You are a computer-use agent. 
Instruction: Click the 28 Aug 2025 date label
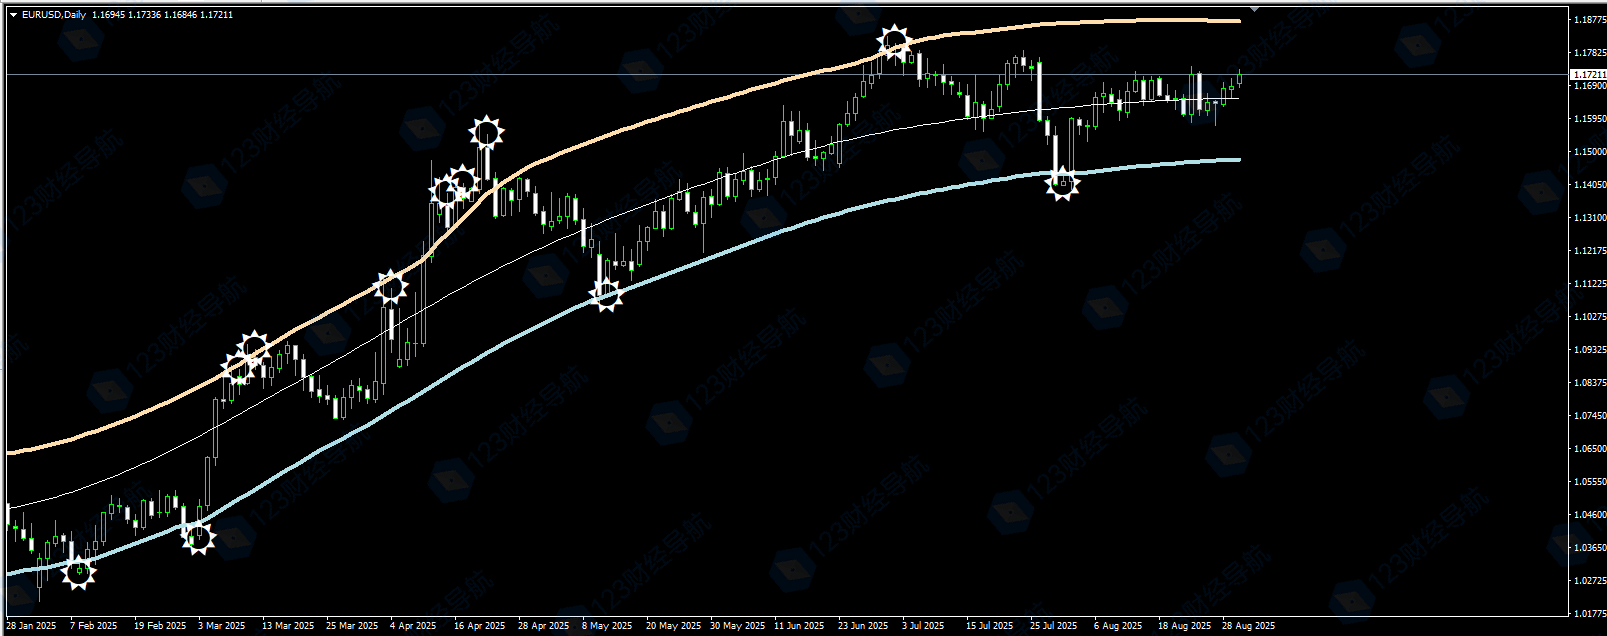pos(1248,626)
